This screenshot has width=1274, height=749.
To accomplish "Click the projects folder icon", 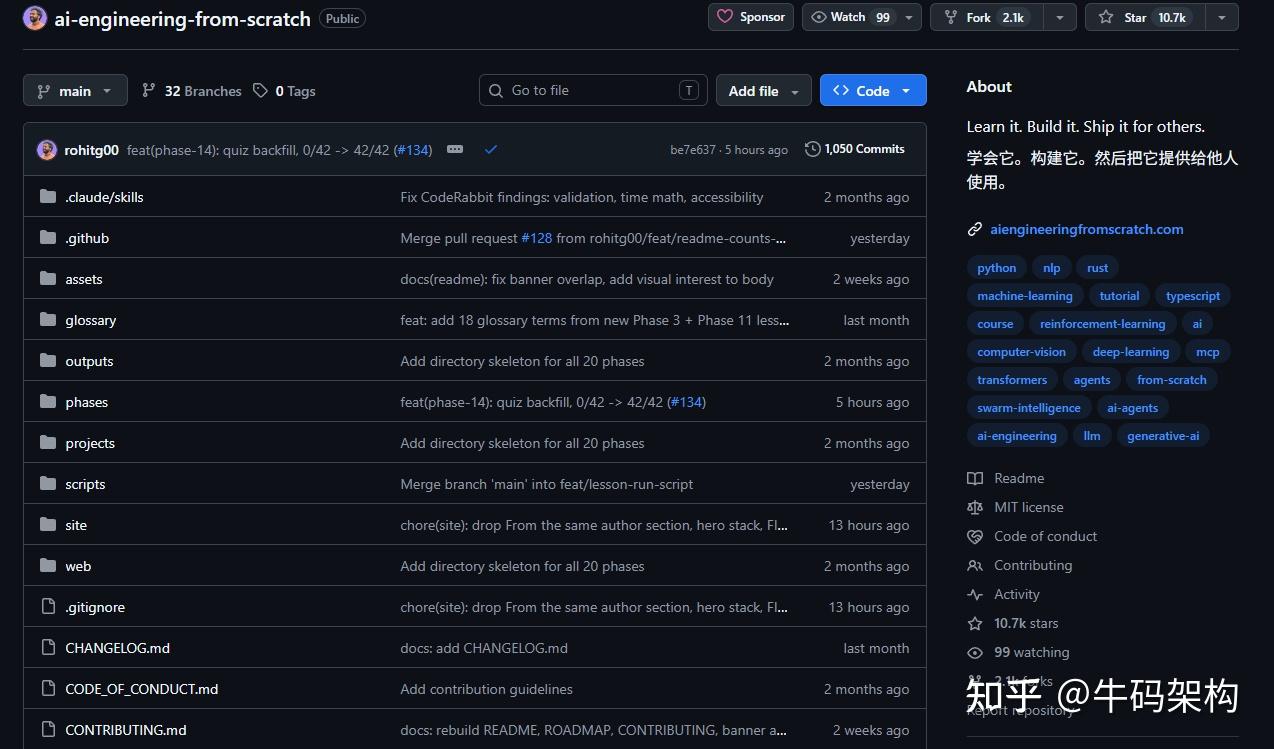I will pyautogui.click(x=48, y=443).
